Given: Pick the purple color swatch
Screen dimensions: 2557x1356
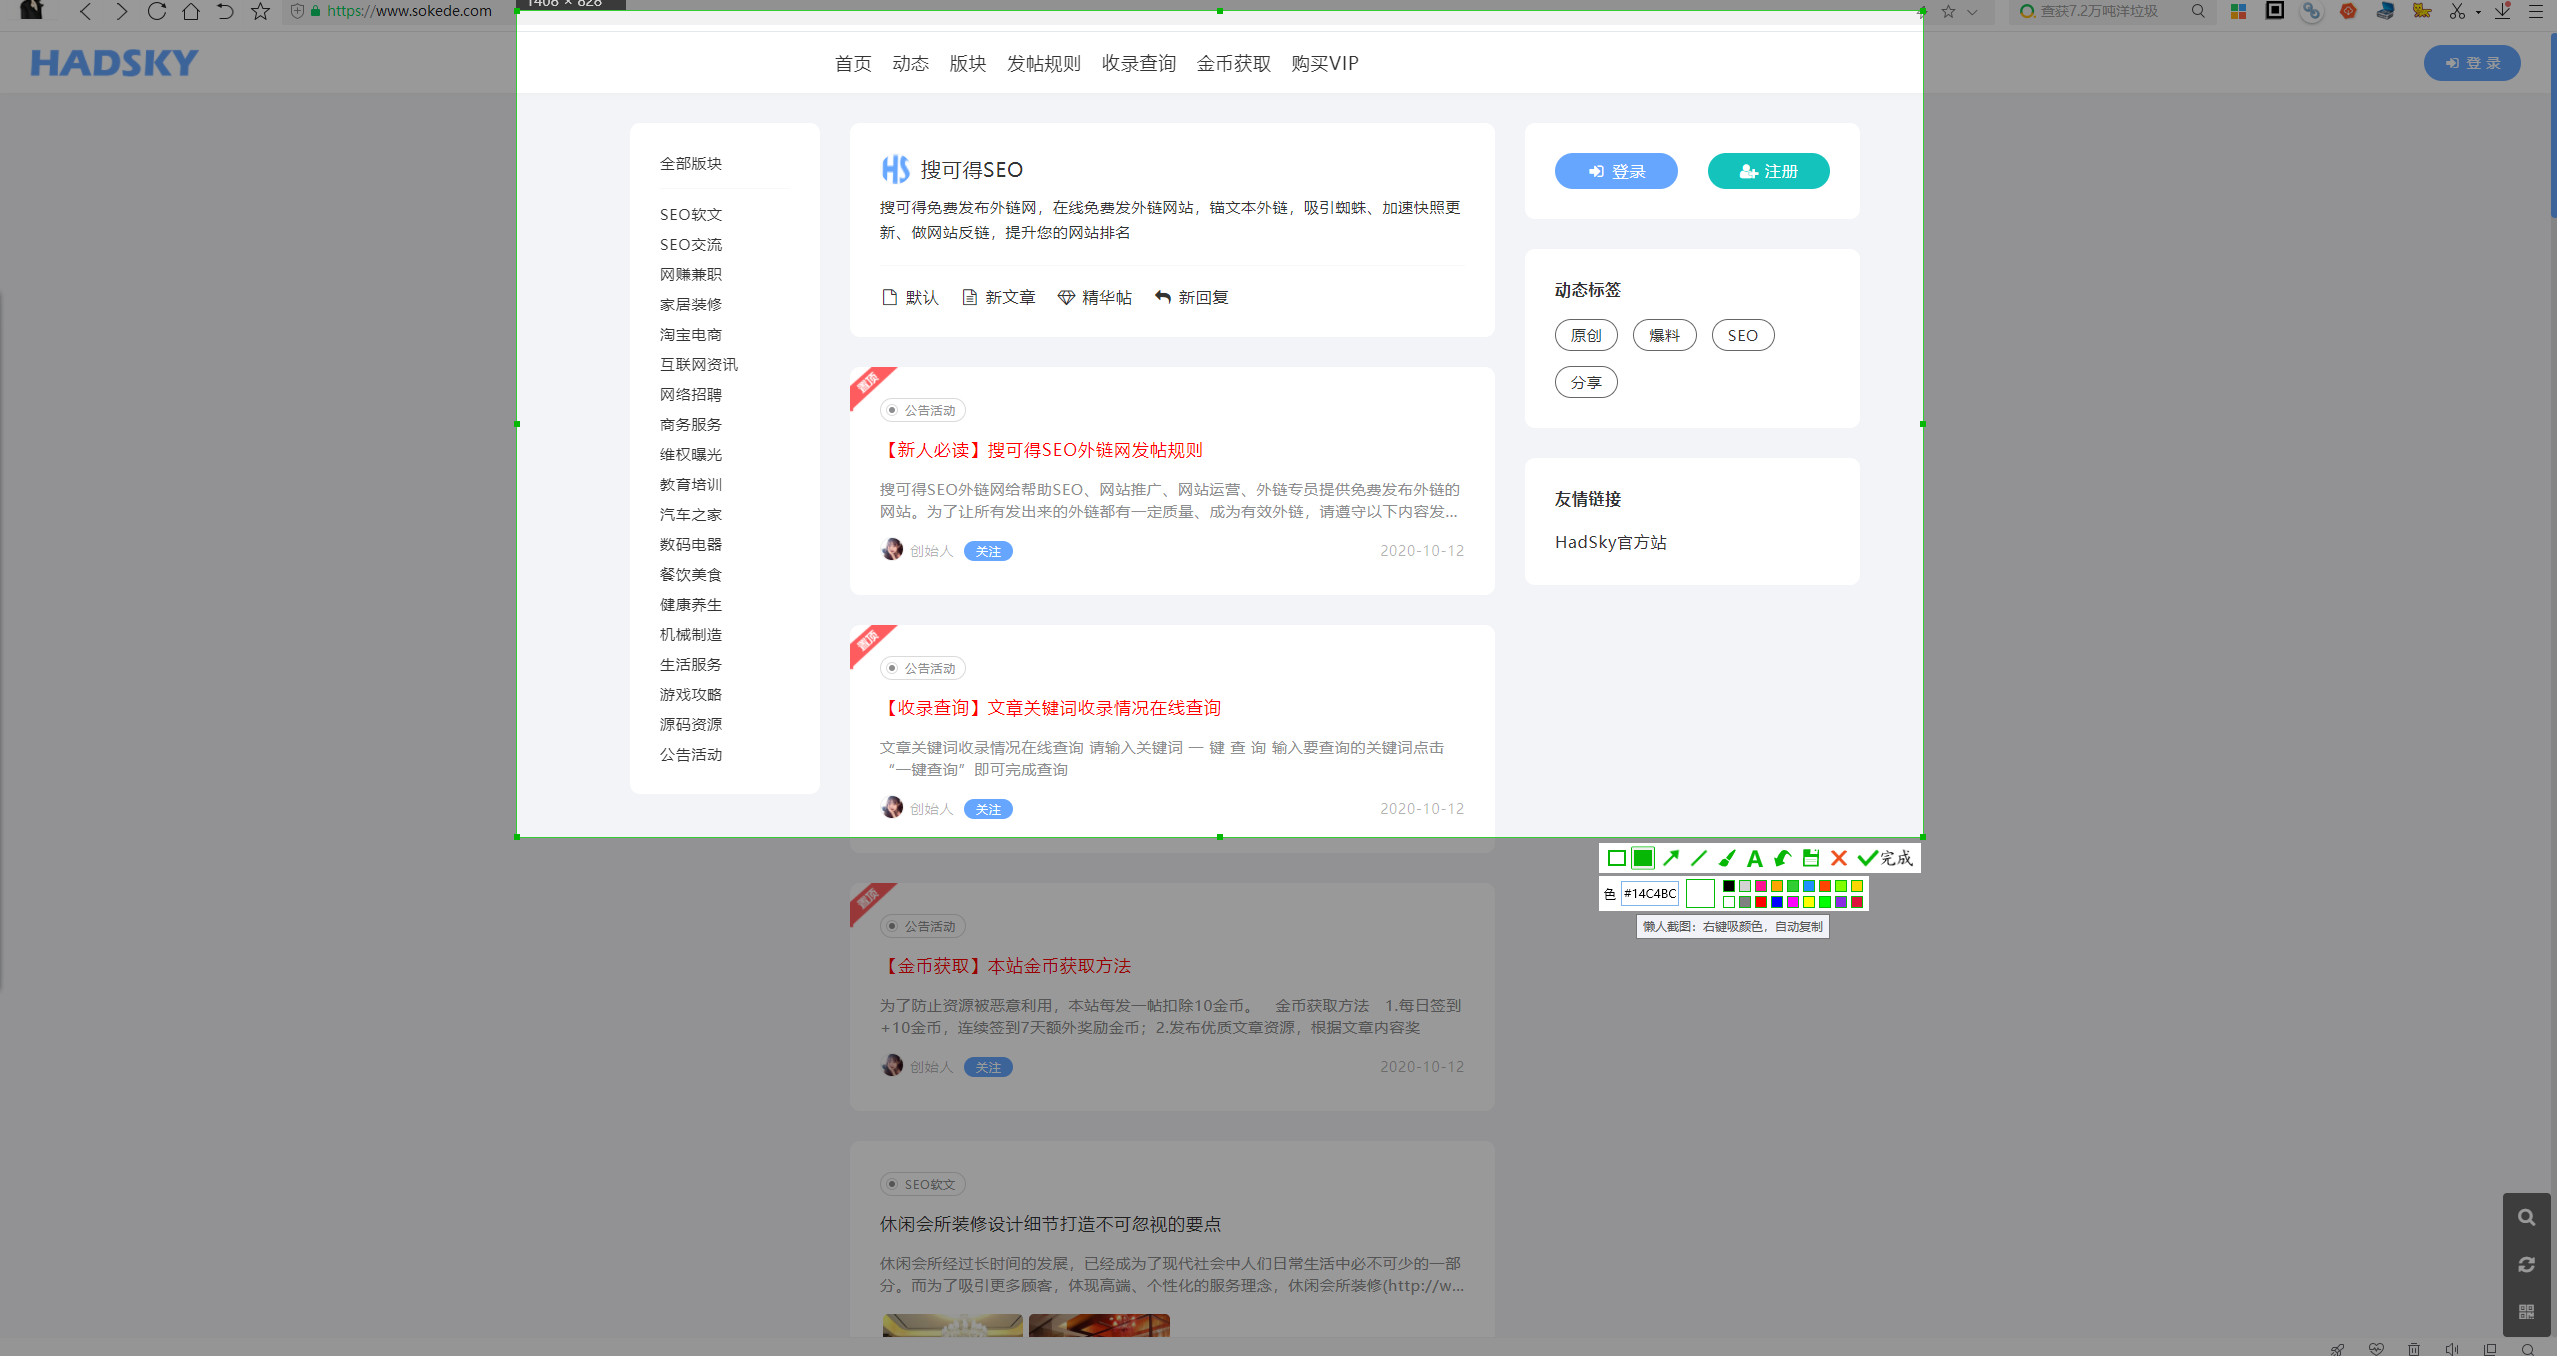Looking at the screenshot, I should pyautogui.click(x=1841, y=902).
